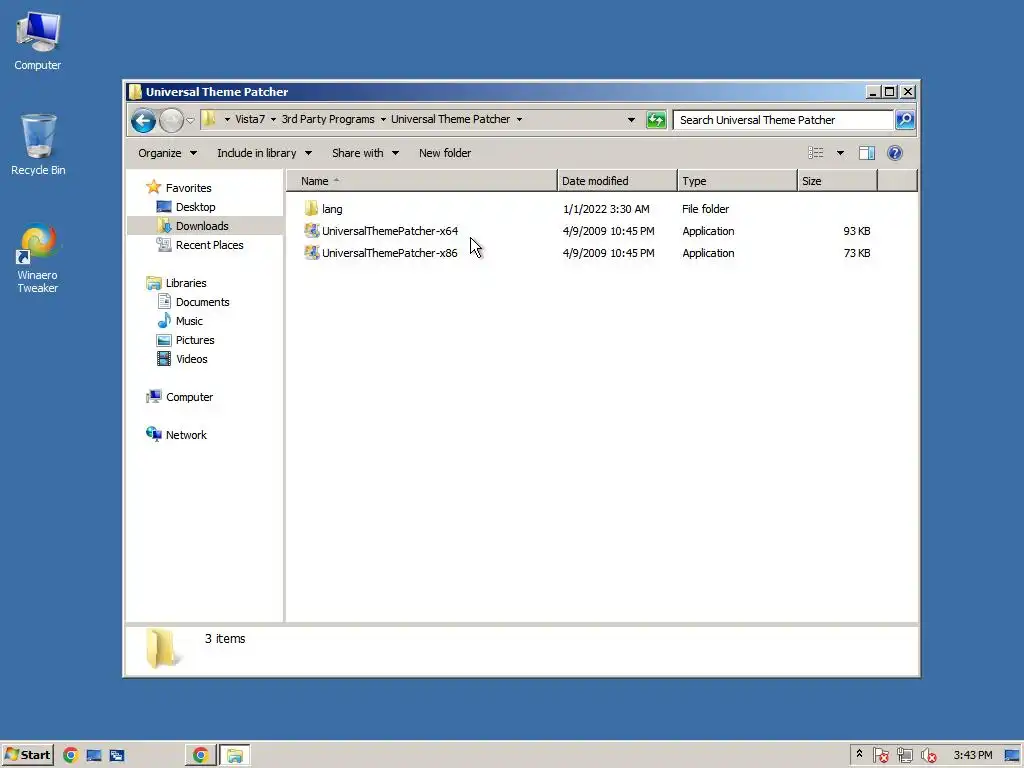The width and height of the screenshot is (1024, 768).
Task: Open the Start menu
Action: tap(27, 755)
